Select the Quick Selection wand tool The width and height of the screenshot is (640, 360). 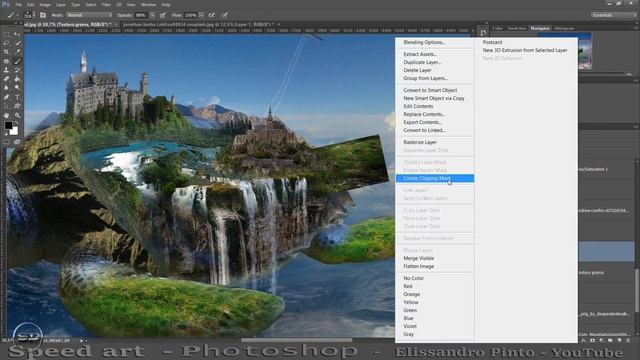coord(18,43)
